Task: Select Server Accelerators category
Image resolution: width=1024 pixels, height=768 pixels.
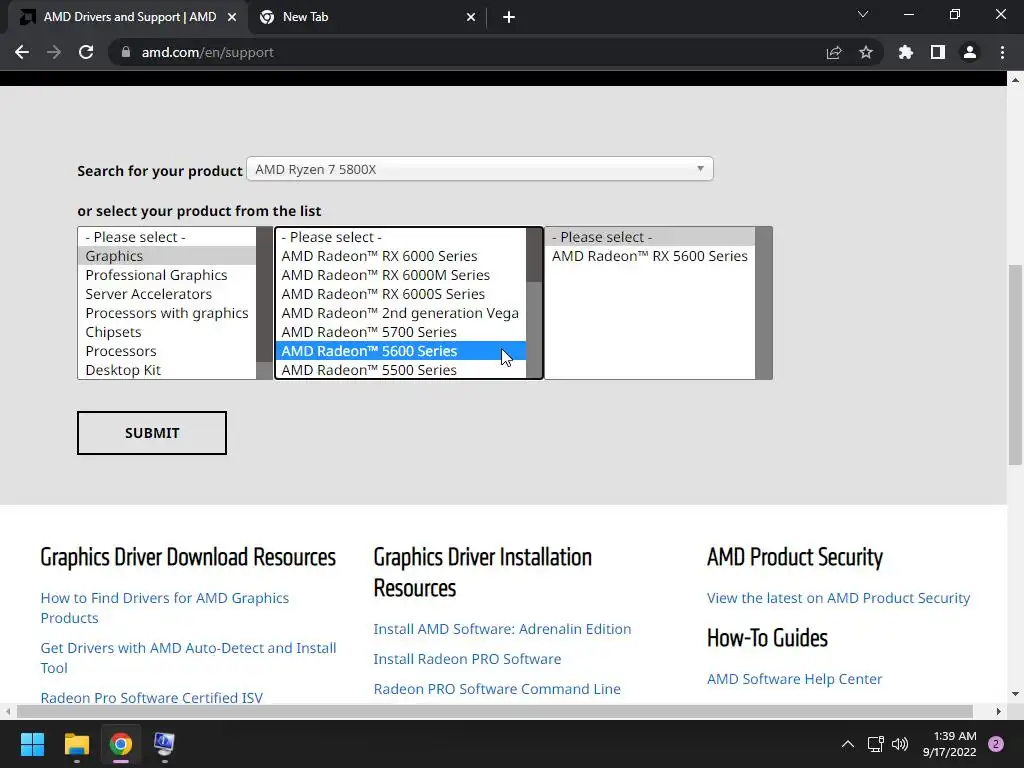Action: 167,294
